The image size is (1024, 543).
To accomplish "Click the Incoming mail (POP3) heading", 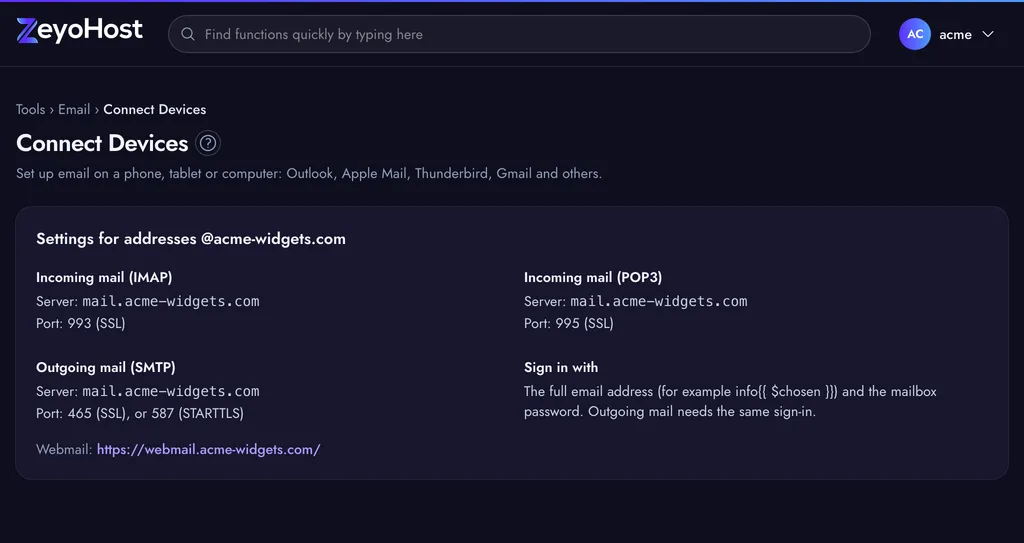I will [x=592, y=277].
